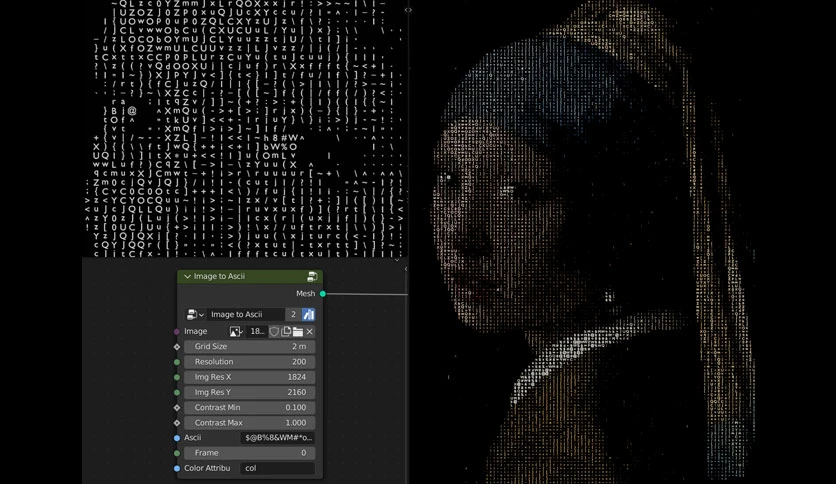This screenshot has height=484, width=836.
Task: Click the Color Attribute col field
Action: [277, 468]
